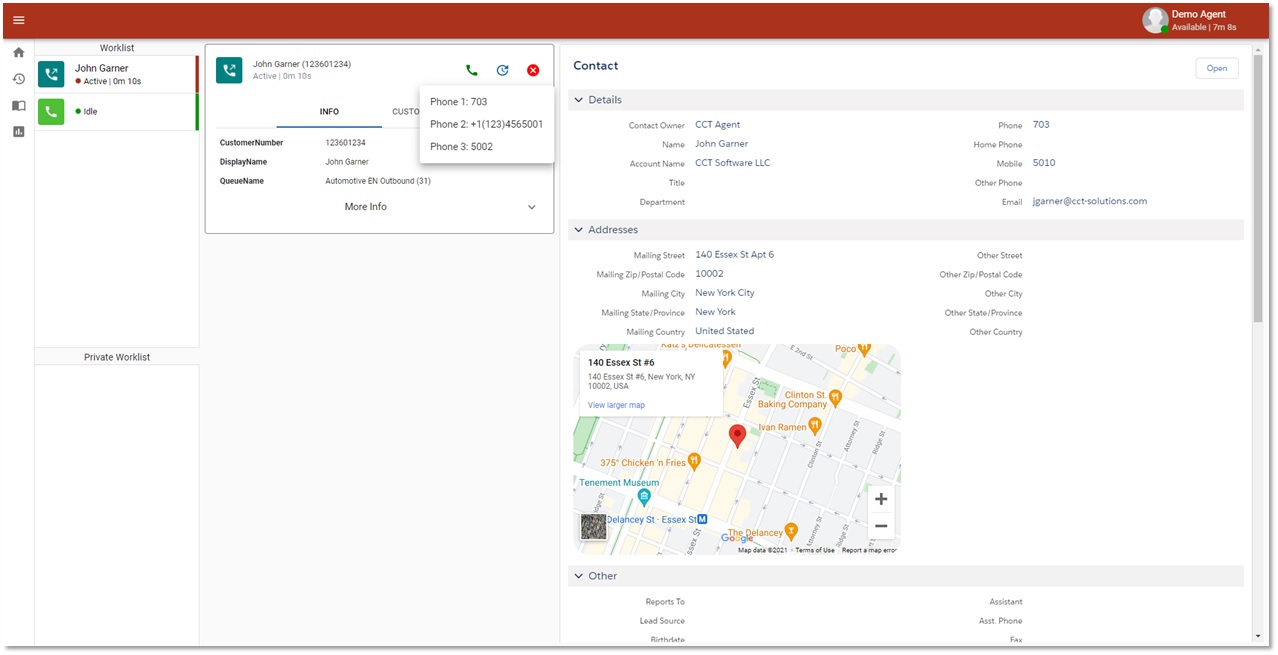Click CustomerNumber value 123601234
The height and width of the screenshot is (655, 1278).
pos(345,143)
